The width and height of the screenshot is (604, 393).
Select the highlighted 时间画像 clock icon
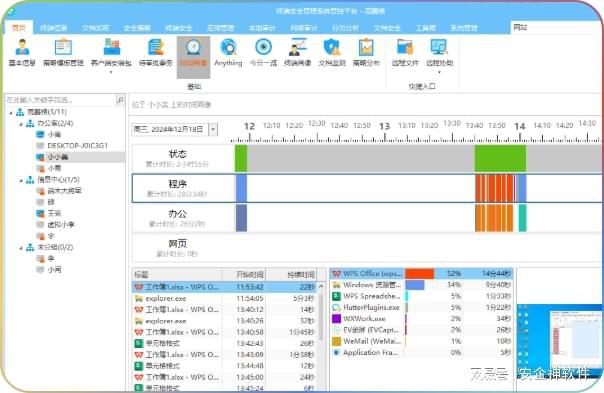point(193,47)
